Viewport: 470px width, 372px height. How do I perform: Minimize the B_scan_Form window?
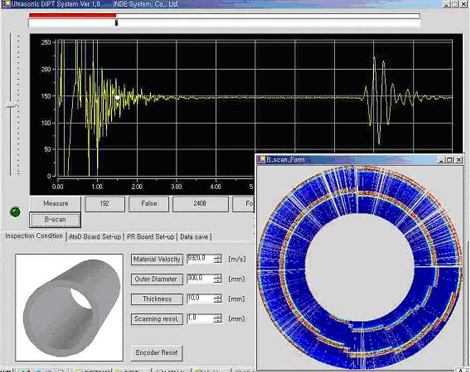point(441,160)
